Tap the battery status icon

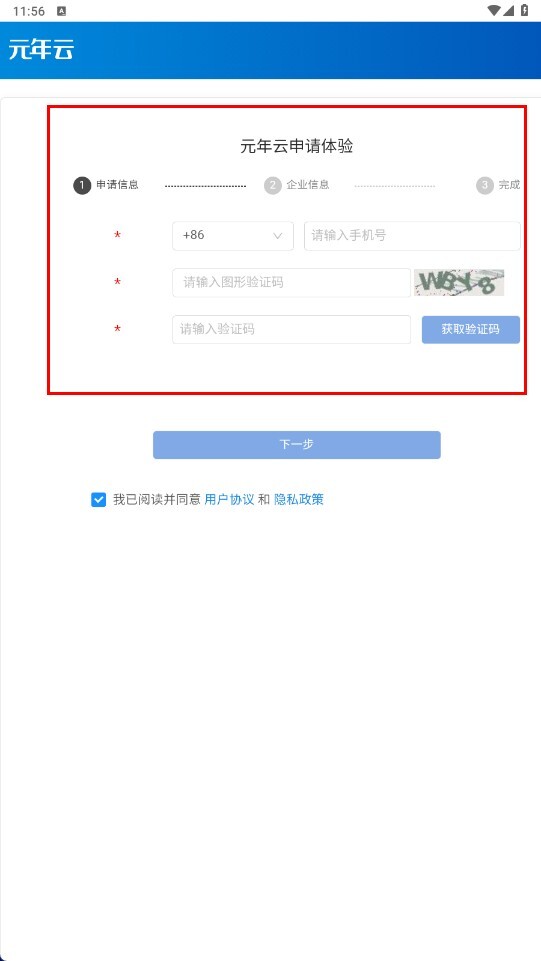(524, 10)
